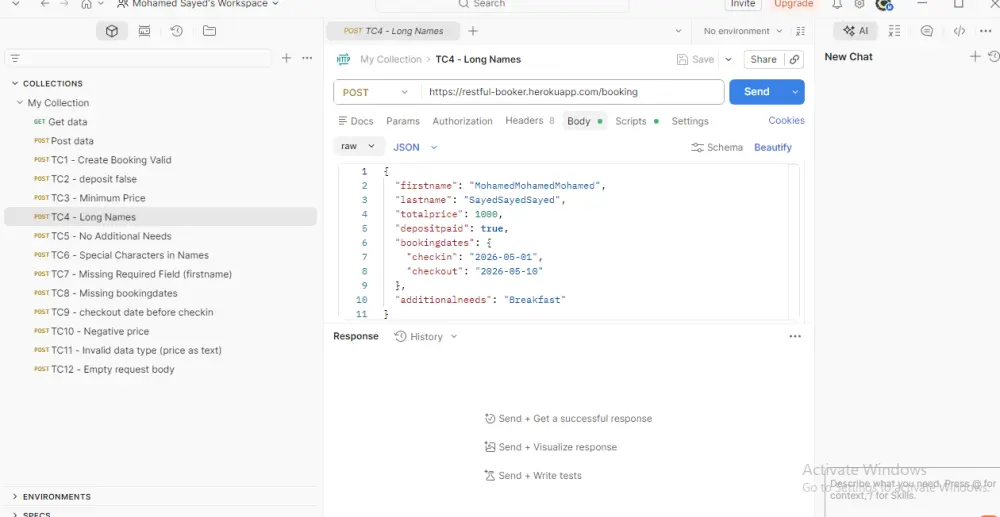This screenshot has width=1000, height=517.
Task: Open the folder icon in sidebar toolbar
Action: pyautogui.click(x=209, y=31)
